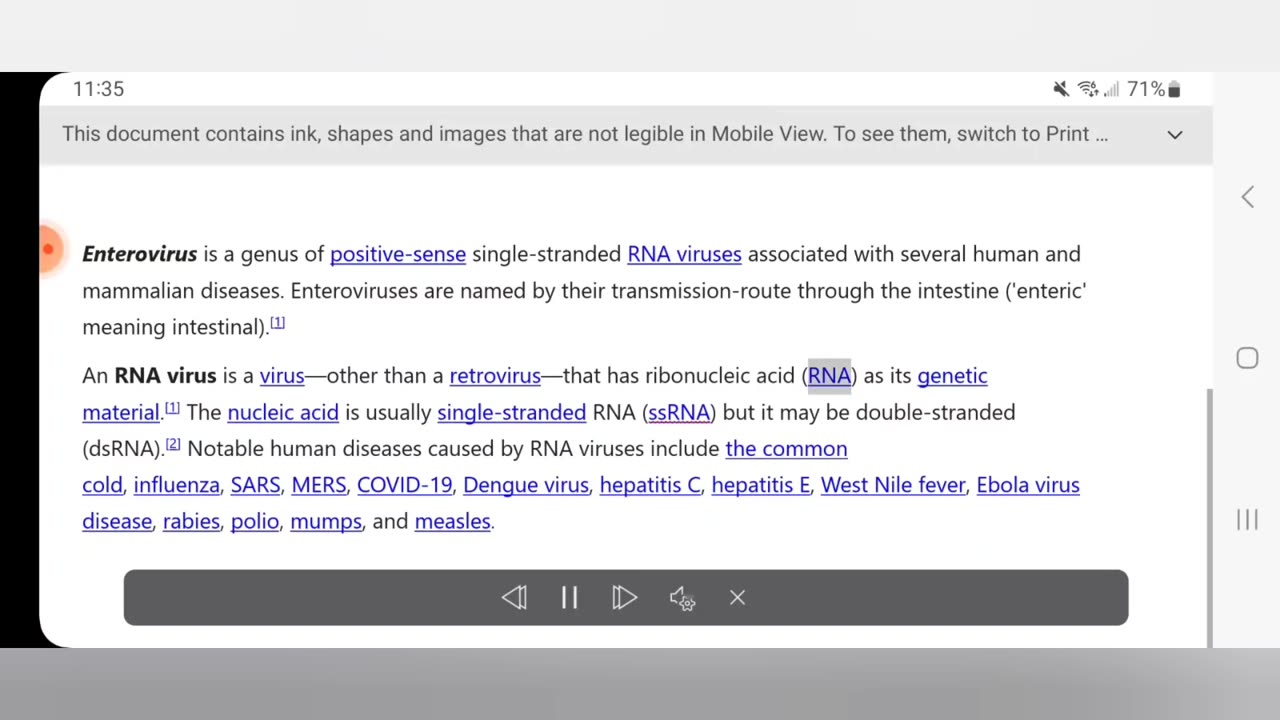Open the measles link
Screen dimensions: 1280x720
pos(452,521)
